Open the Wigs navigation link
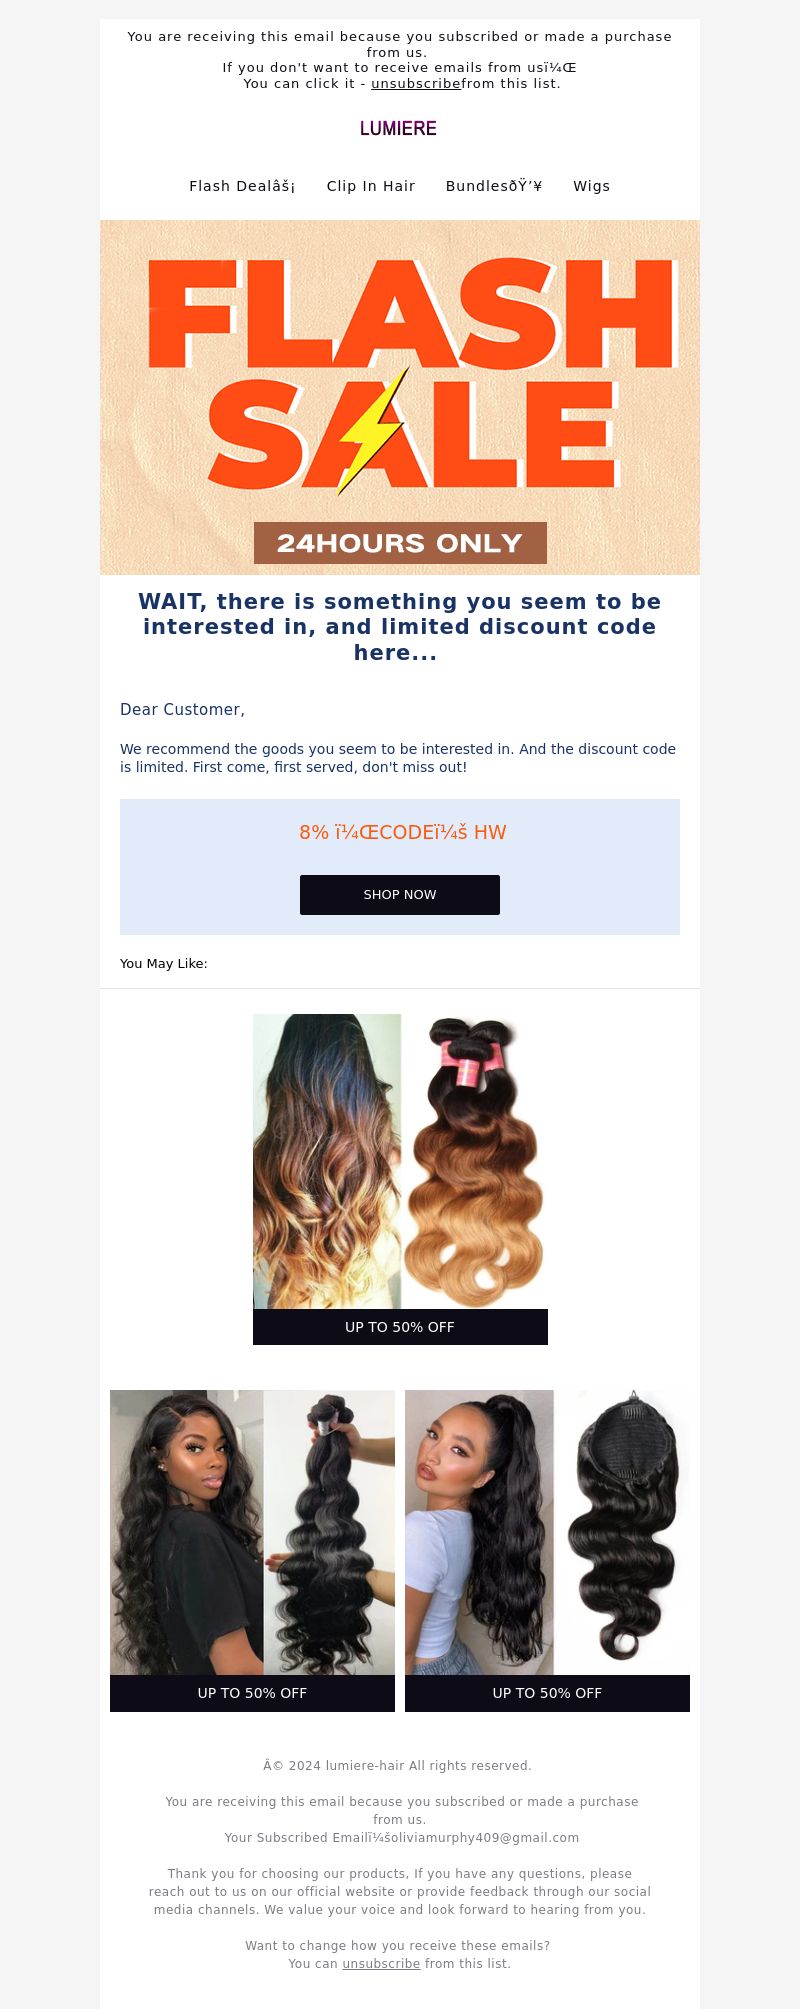Screen dimensions: 800x2009 [x=591, y=186]
